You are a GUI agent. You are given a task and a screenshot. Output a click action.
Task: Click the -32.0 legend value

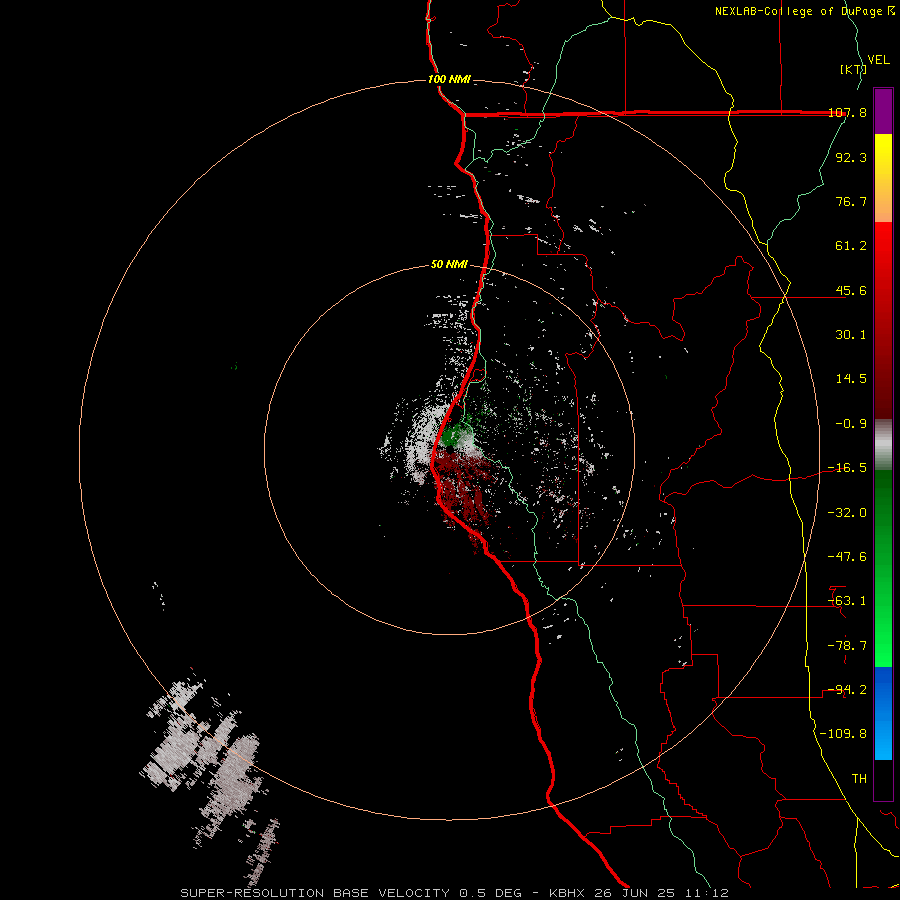(847, 513)
